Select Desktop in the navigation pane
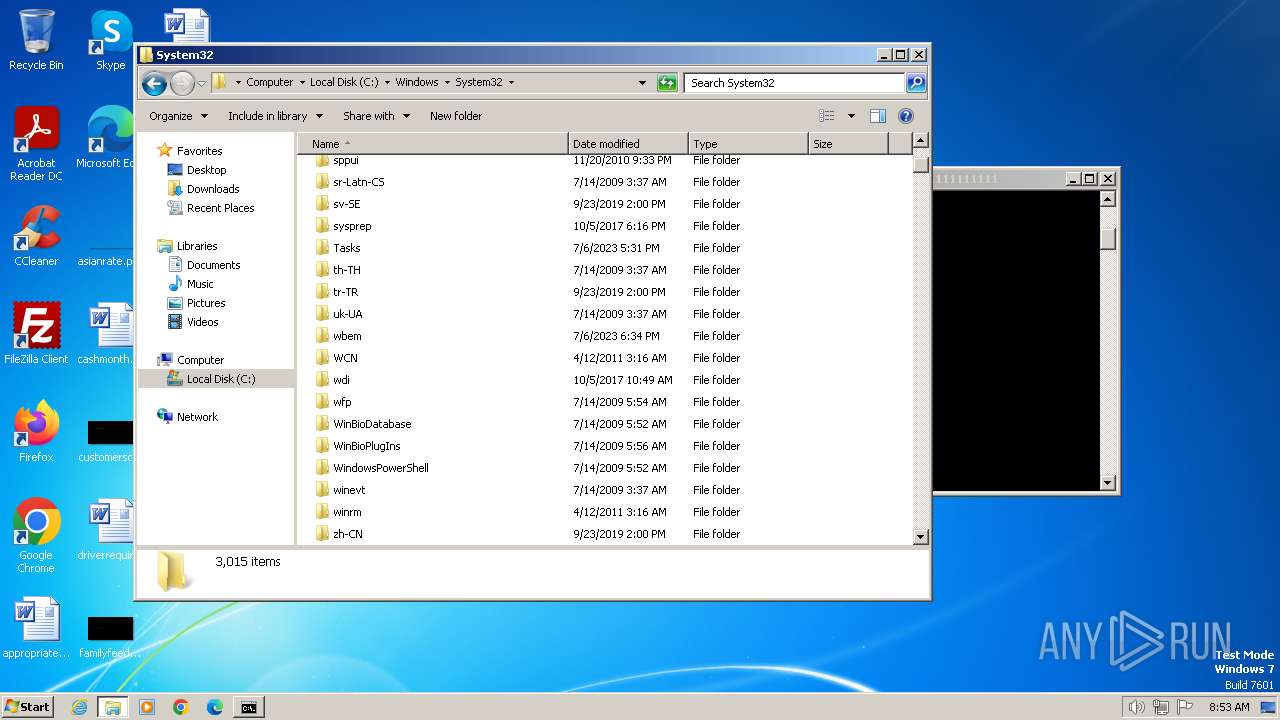The image size is (1280, 720). (x=206, y=170)
